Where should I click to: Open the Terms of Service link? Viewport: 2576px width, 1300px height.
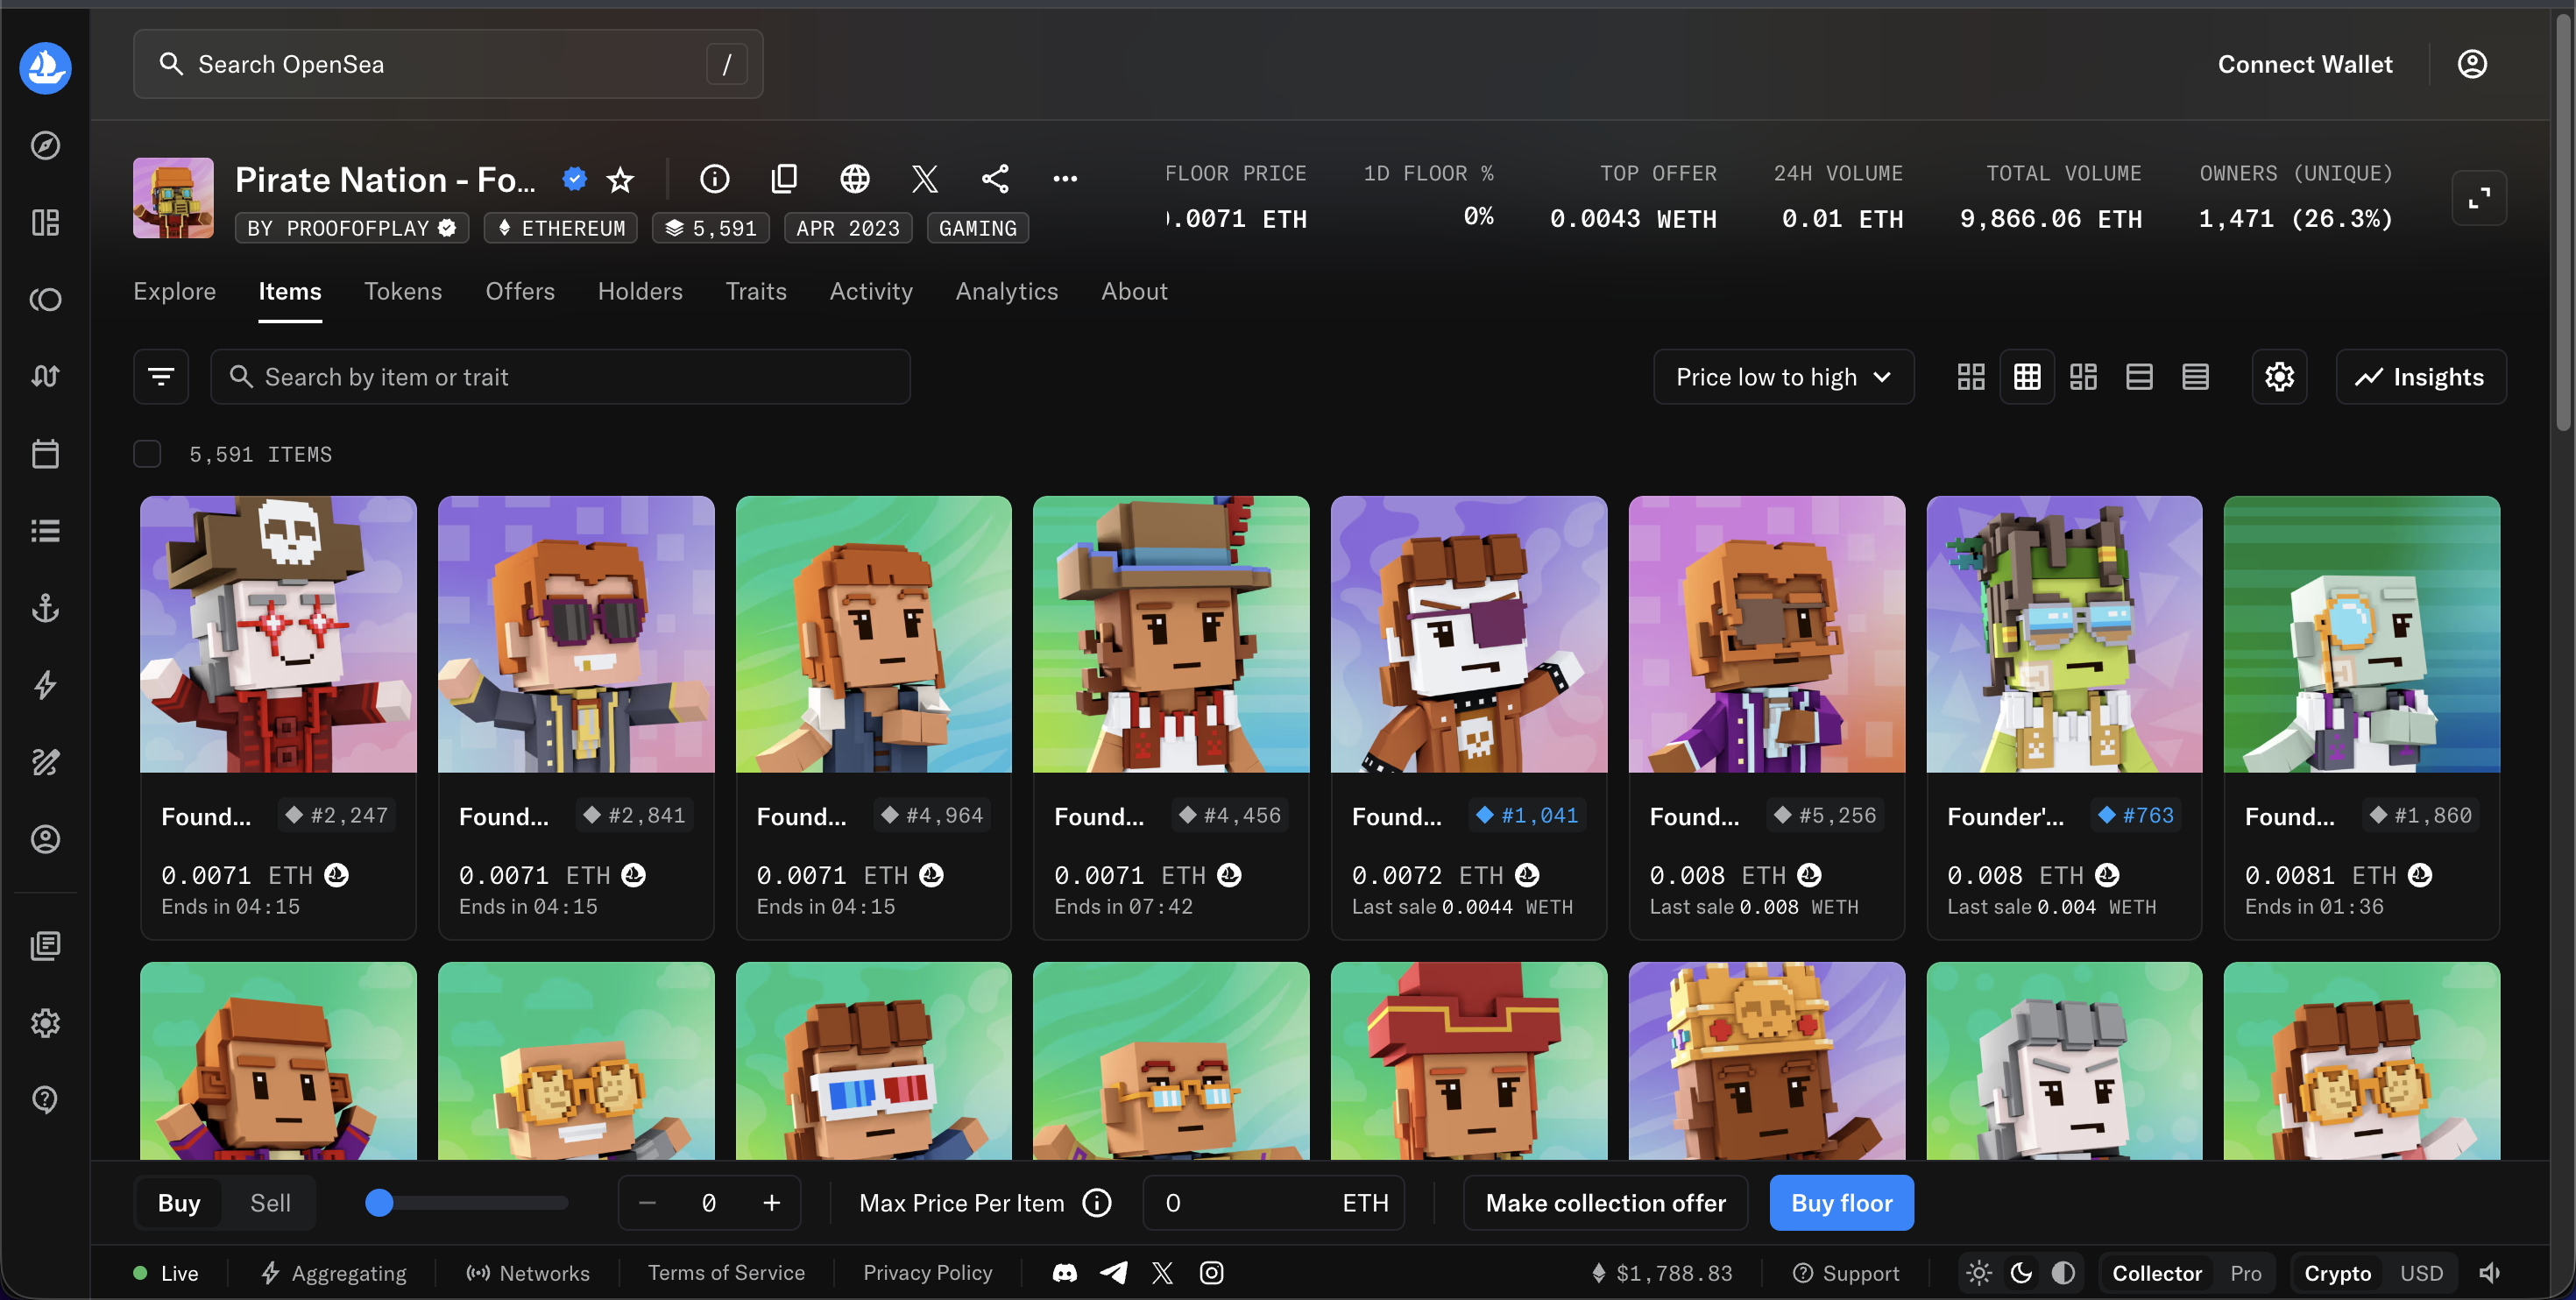click(x=726, y=1273)
